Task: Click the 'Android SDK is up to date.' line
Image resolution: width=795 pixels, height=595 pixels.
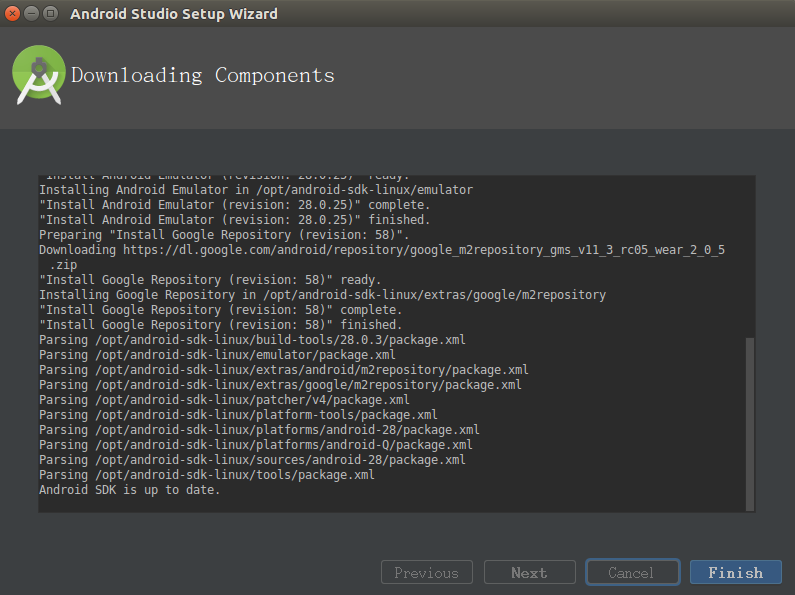Action: [130, 490]
